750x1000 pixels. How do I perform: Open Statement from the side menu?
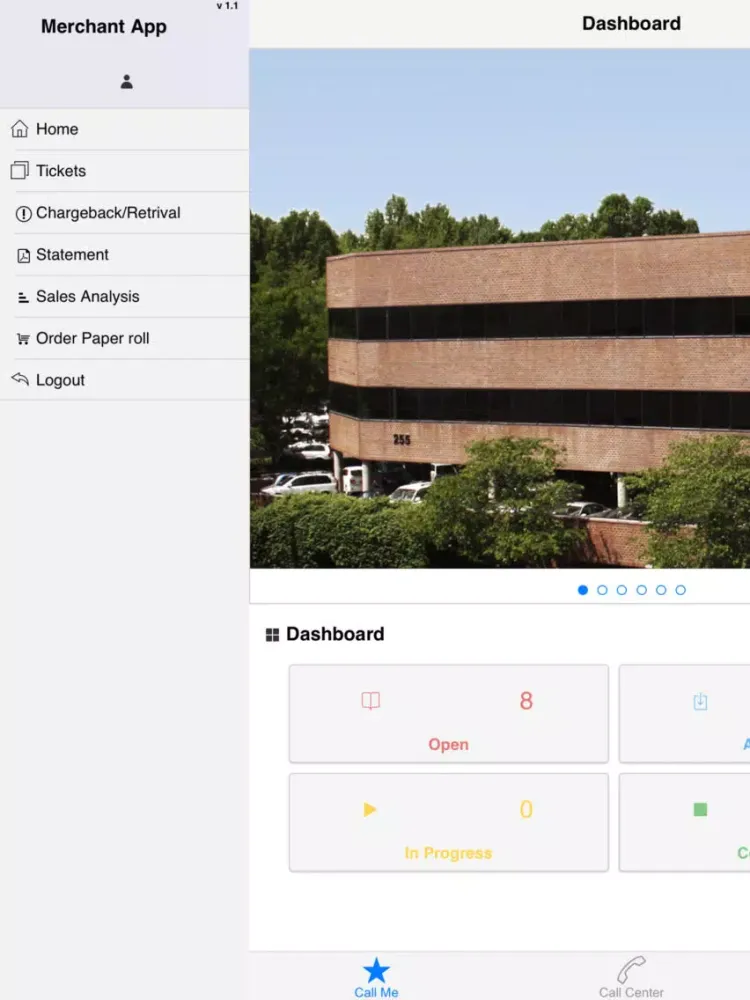coord(124,254)
